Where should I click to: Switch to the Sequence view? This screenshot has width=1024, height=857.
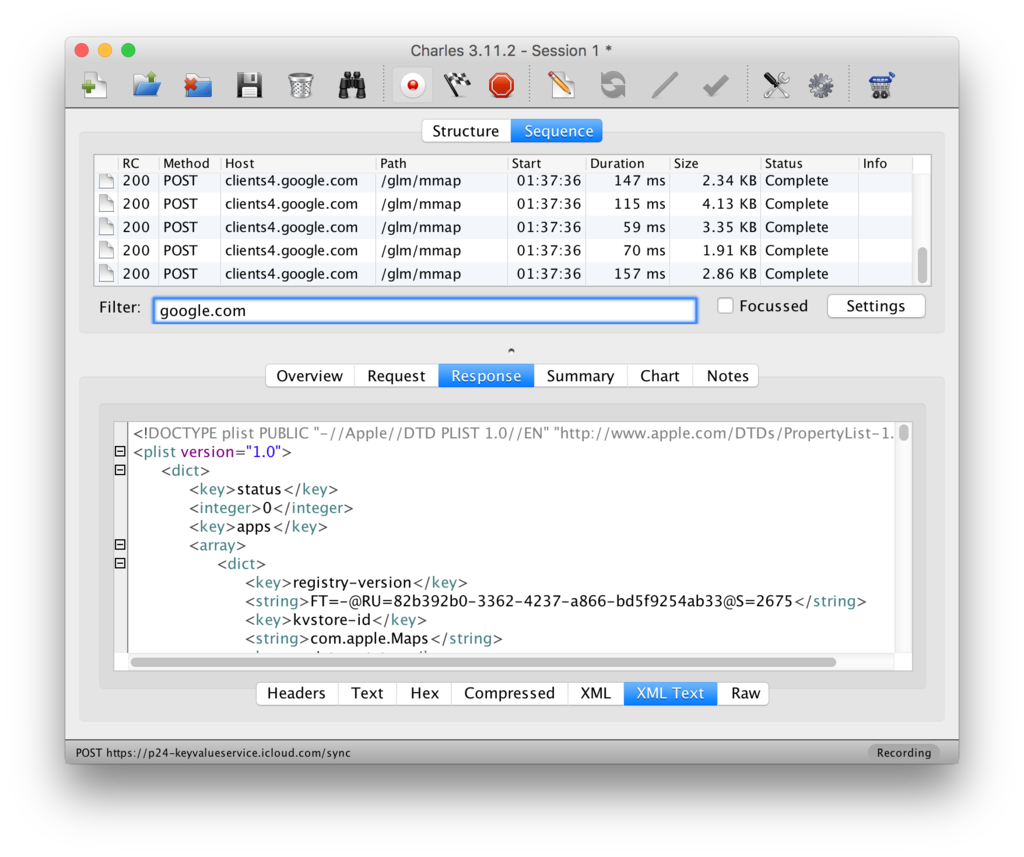(x=558, y=131)
